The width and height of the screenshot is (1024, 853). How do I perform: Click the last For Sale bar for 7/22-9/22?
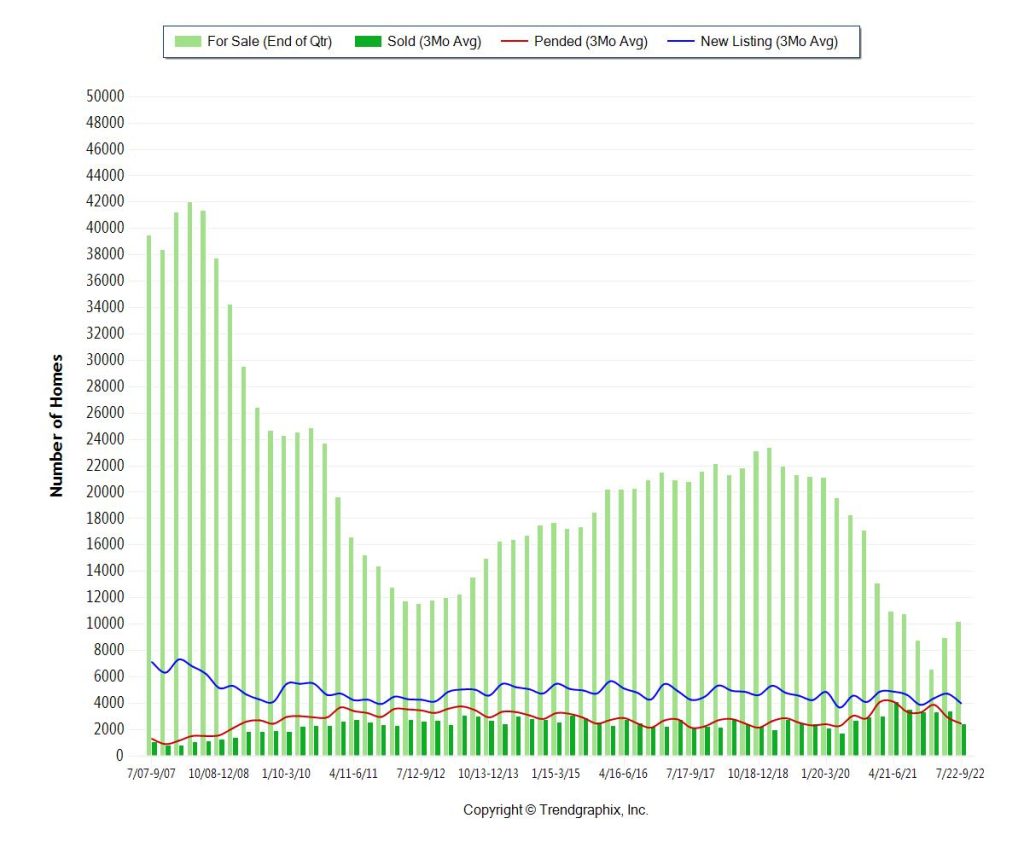click(958, 688)
